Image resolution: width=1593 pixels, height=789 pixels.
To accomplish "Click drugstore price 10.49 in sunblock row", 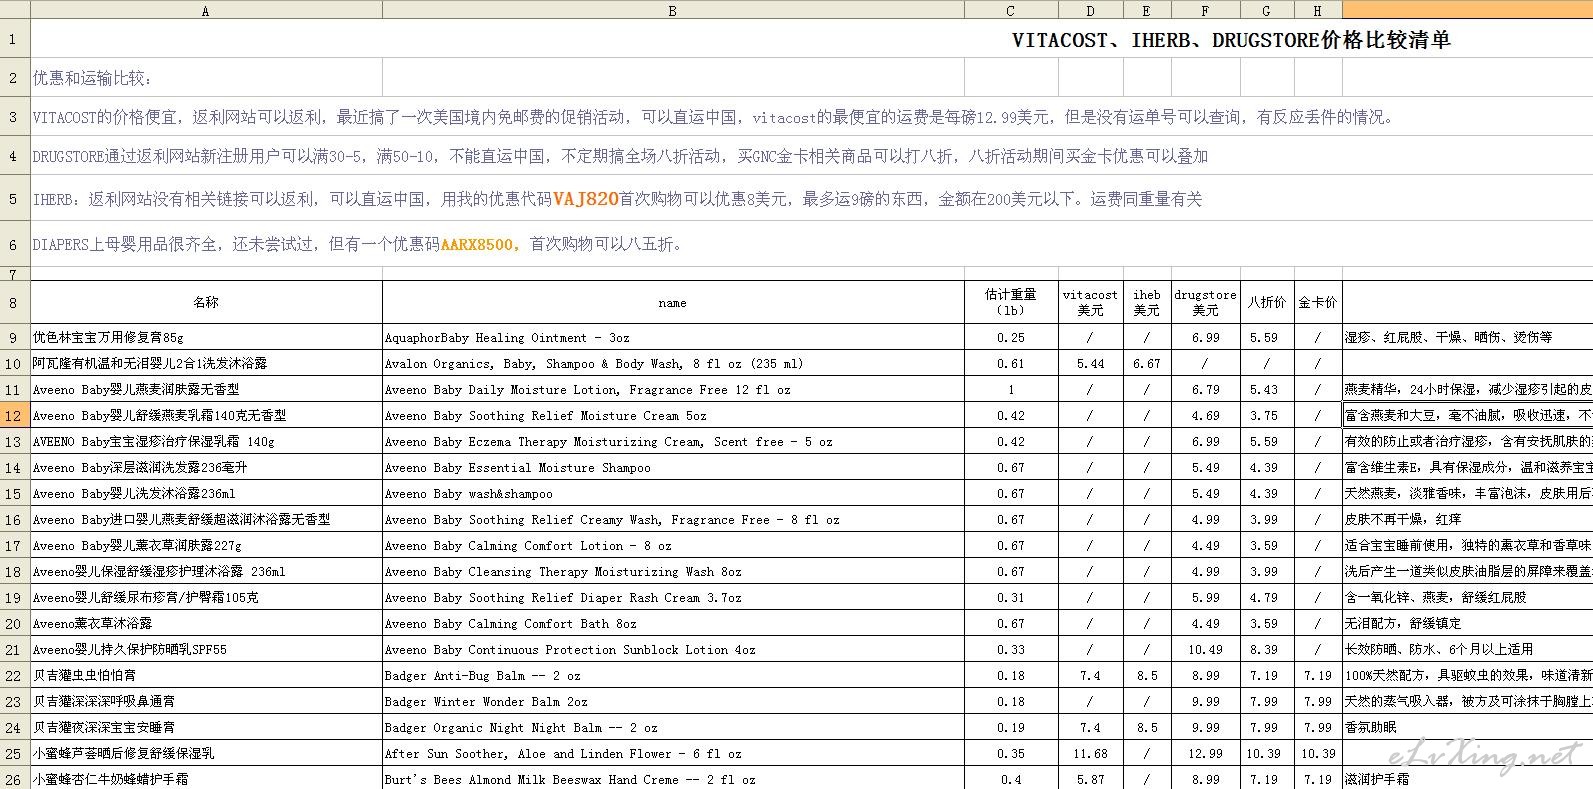I will pyautogui.click(x=1205, y=649).
